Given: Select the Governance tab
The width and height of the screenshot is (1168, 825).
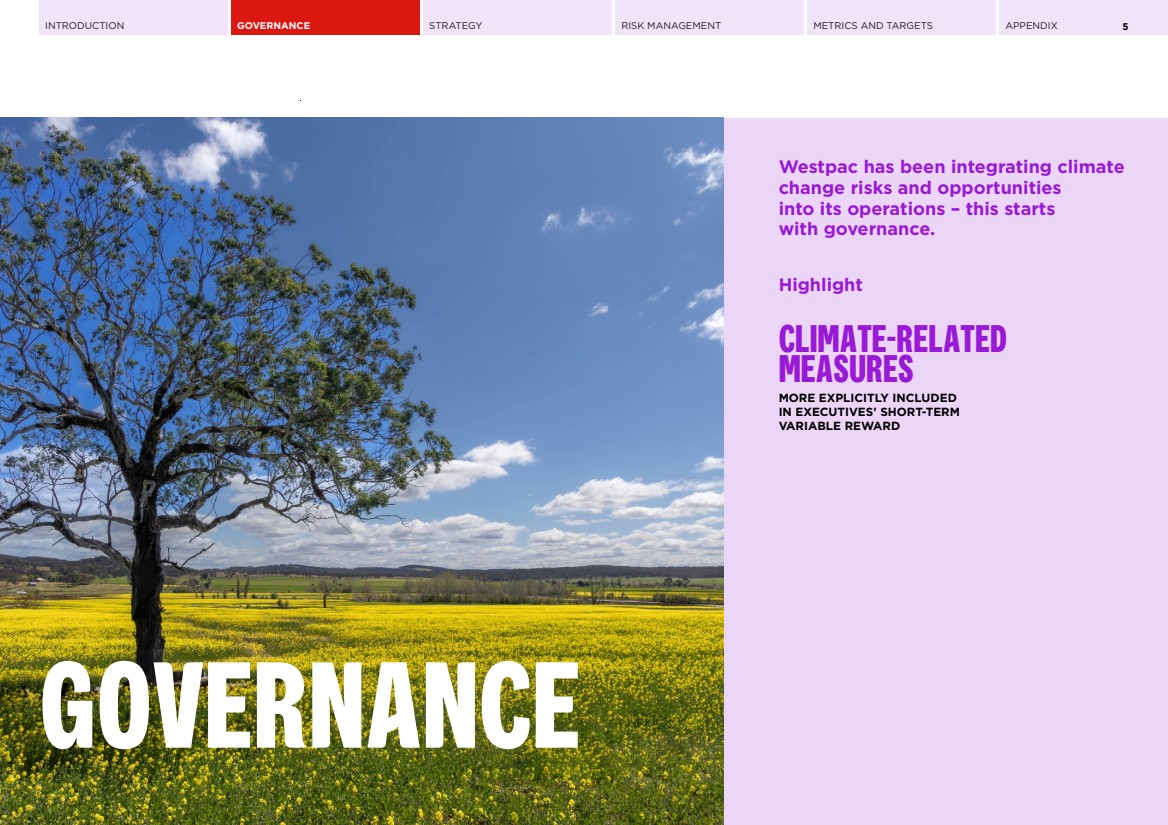Looking at the screenshot, I should 326,17.
